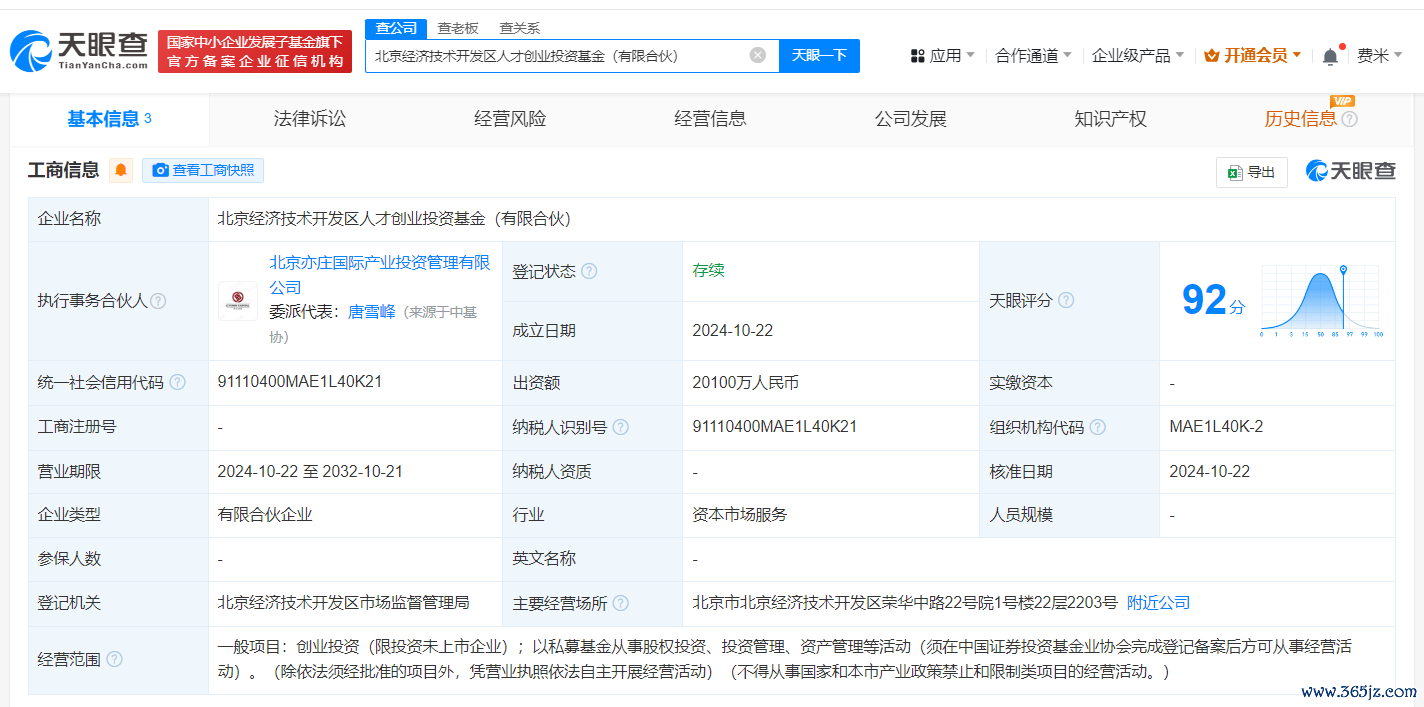Click the Tianyancha logo in header
Image resolution: width=1424 pixels, height=707 pixels.
79,50
